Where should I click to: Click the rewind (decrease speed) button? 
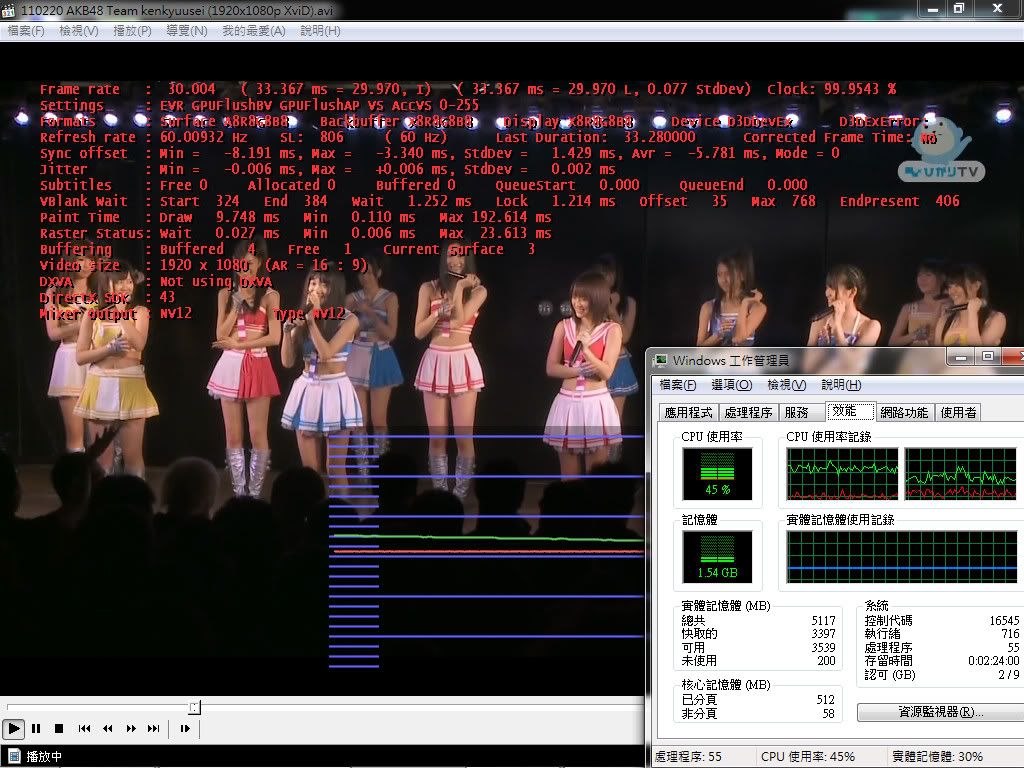108,729
